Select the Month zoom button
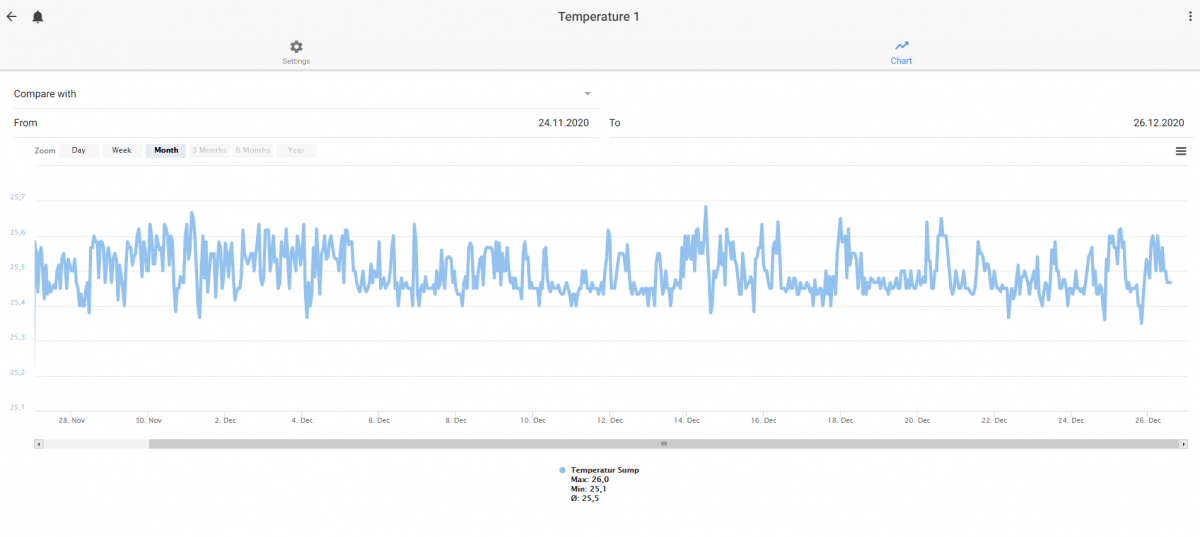Image resolution: width=1200 pixels, height=537 pixels. (166, 150)
